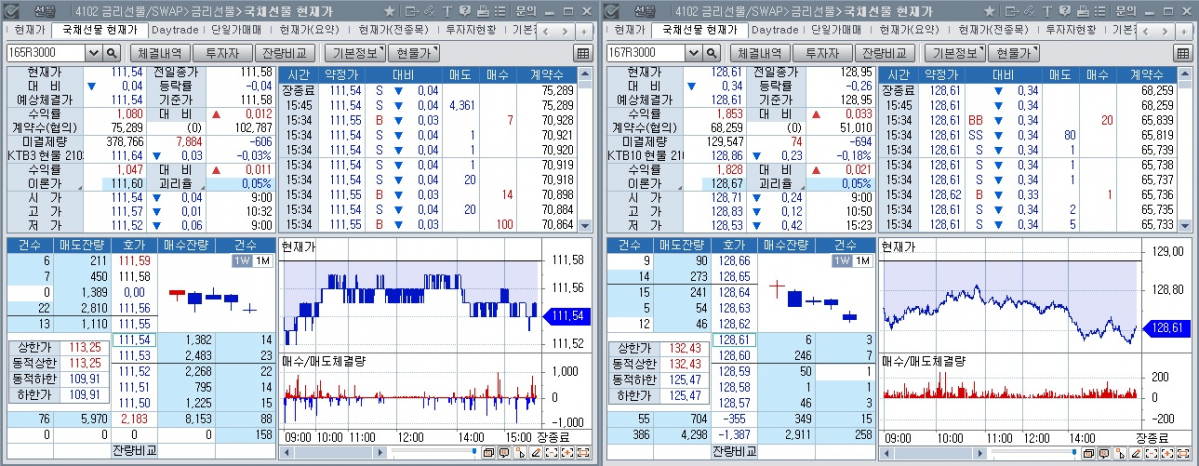Open 현재가(요약) tab in right window
1199x466 pixels.
pyautogui.click(x=908, y=30)
